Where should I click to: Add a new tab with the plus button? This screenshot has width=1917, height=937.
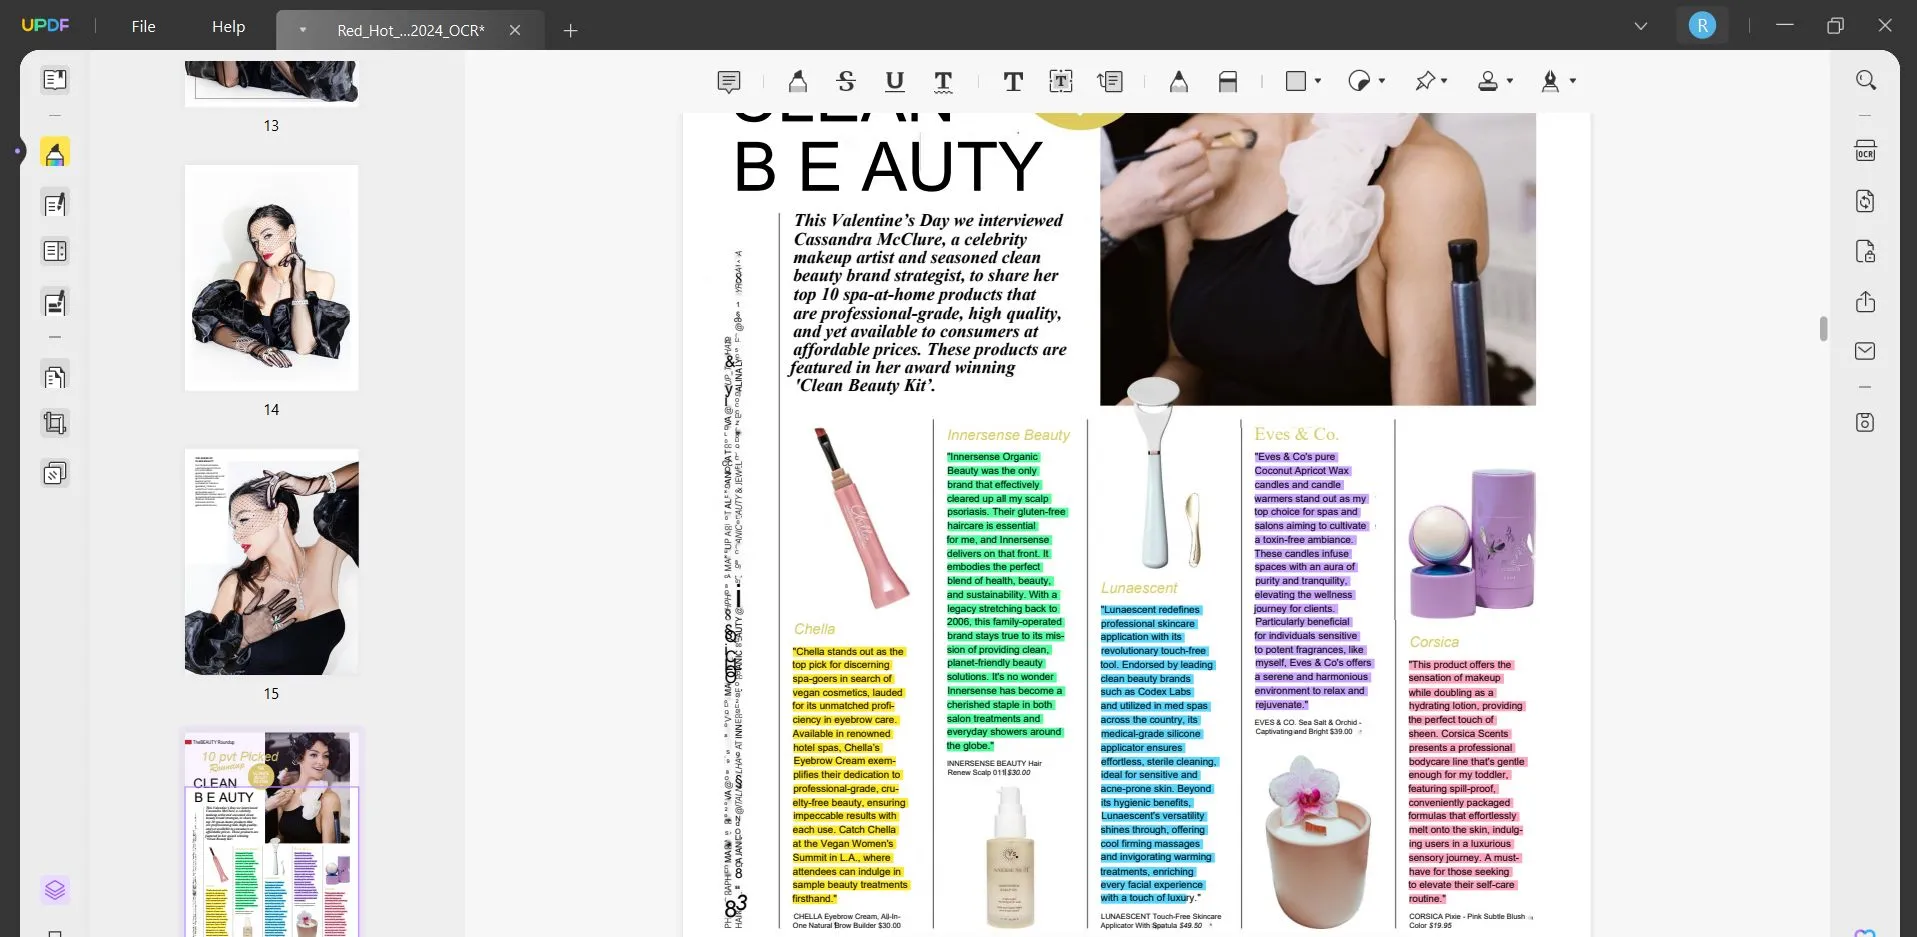pos(570,31)
